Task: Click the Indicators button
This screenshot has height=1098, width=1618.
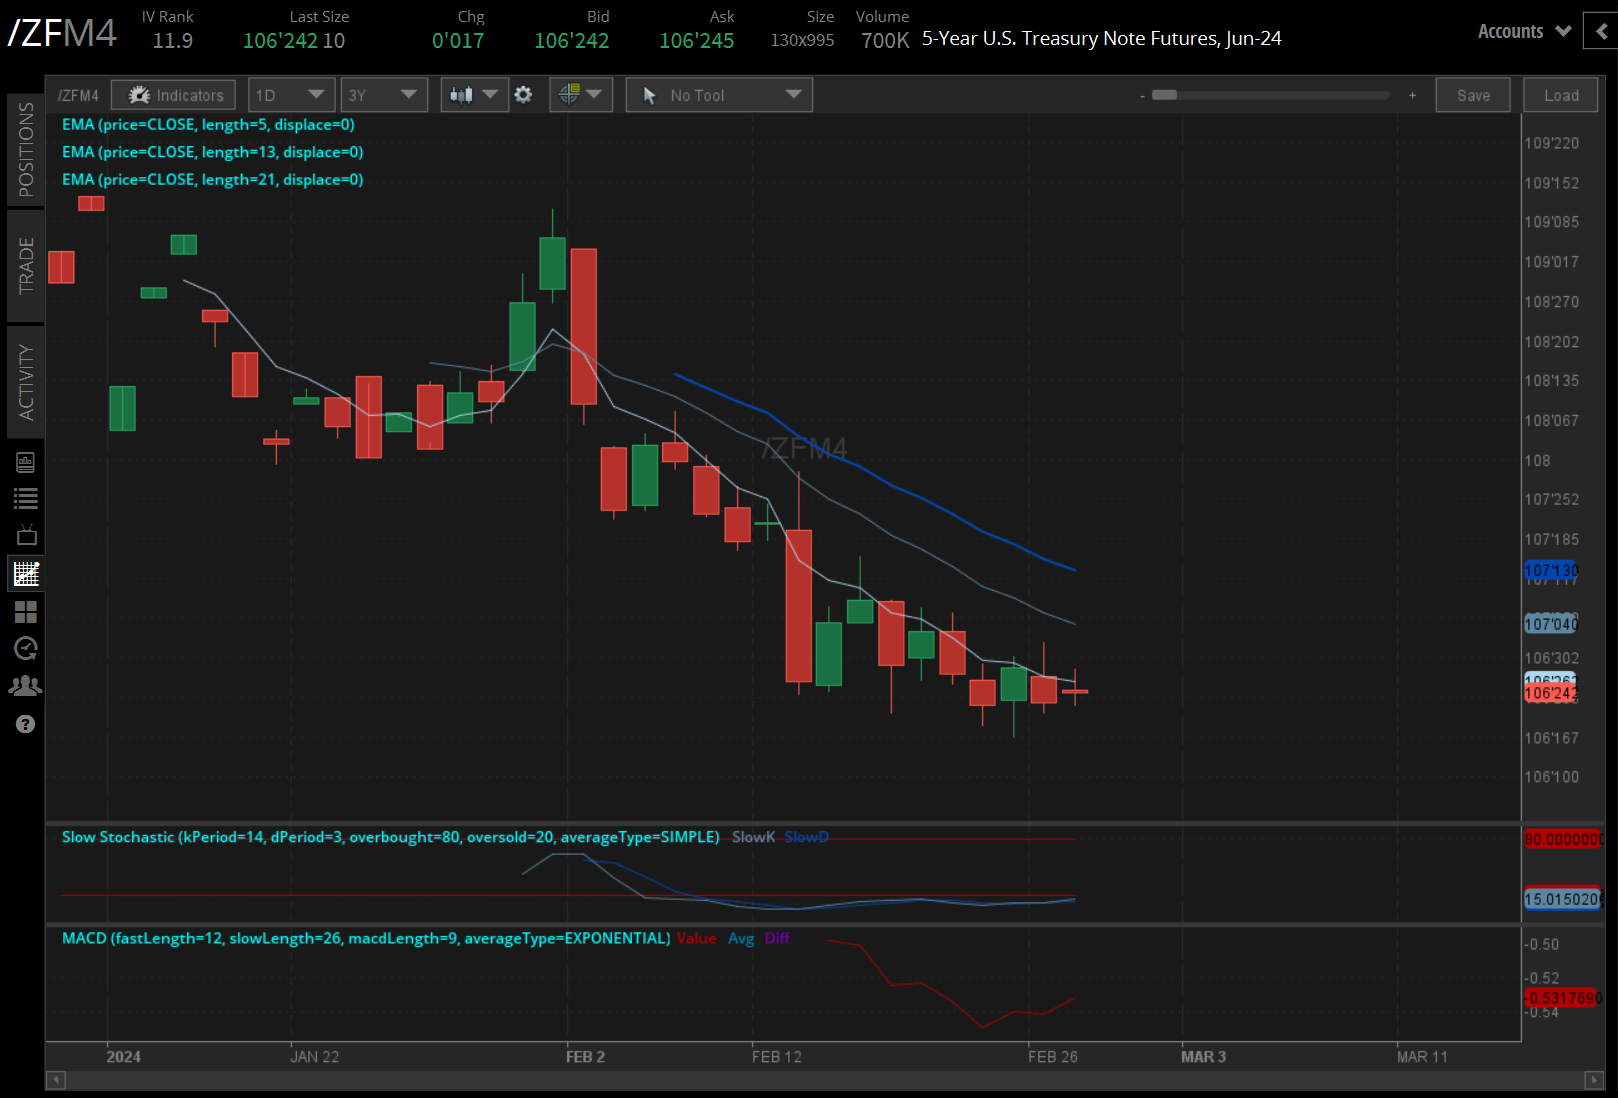Action: pos(173,94)
